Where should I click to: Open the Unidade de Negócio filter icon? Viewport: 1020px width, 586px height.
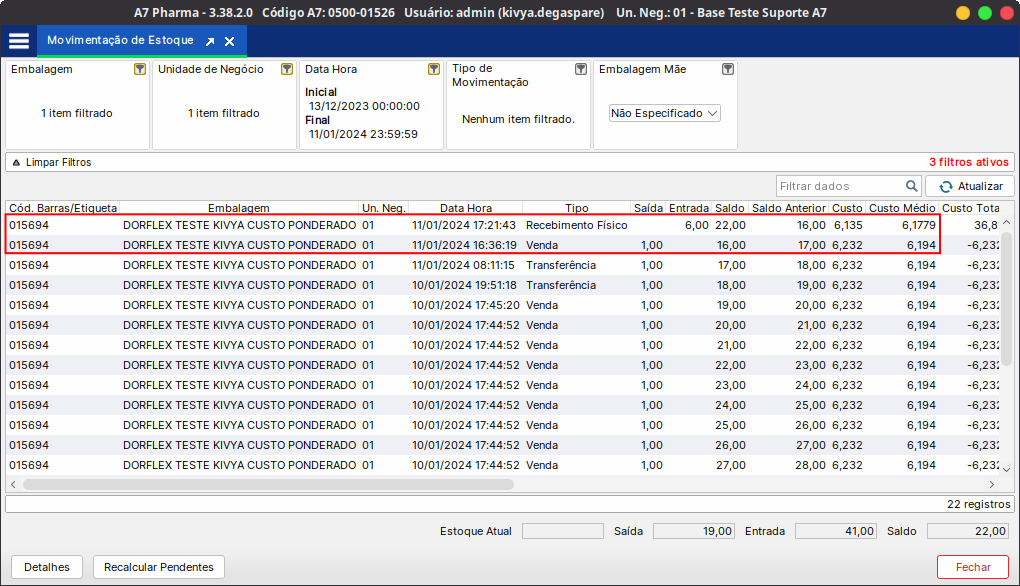[x=287, y=70]
